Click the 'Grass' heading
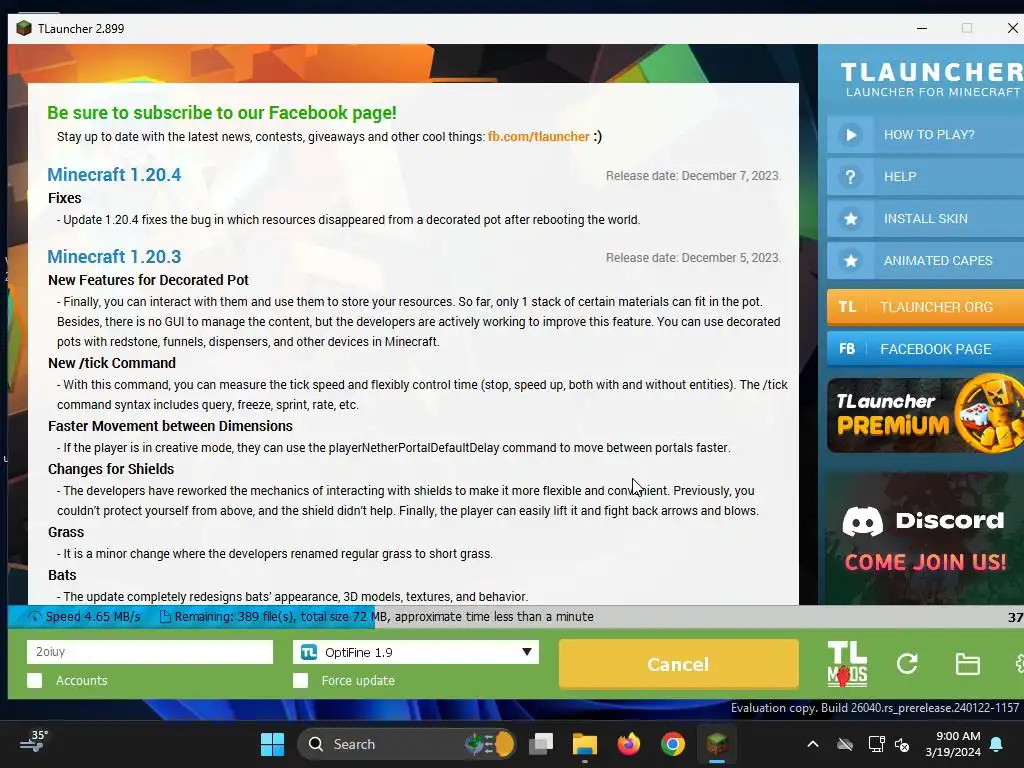Screen dimensions: 1024x768 (x=66, y=532)
